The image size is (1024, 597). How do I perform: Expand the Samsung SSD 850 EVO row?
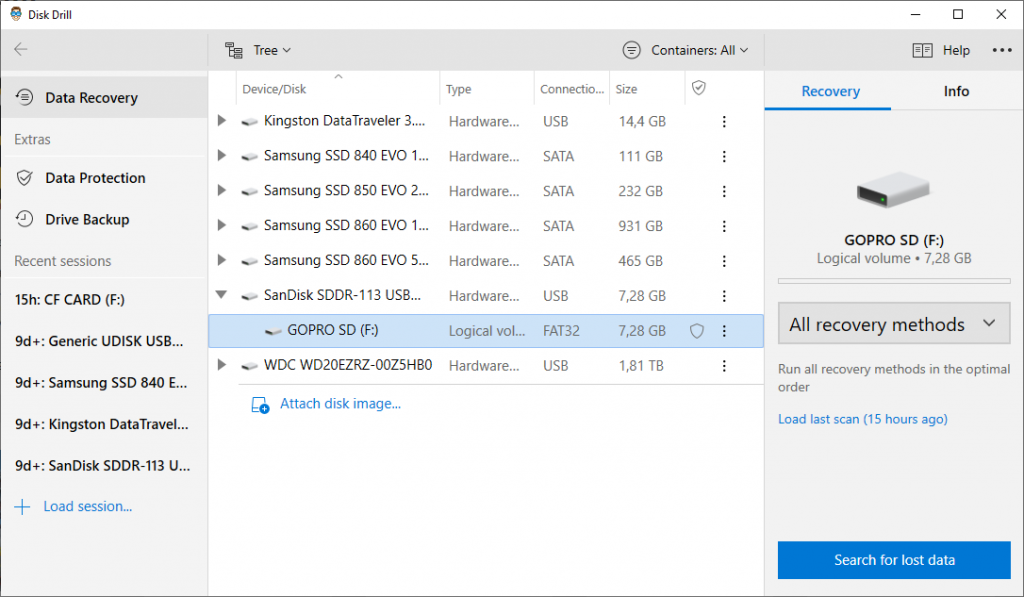pos(222,190)
